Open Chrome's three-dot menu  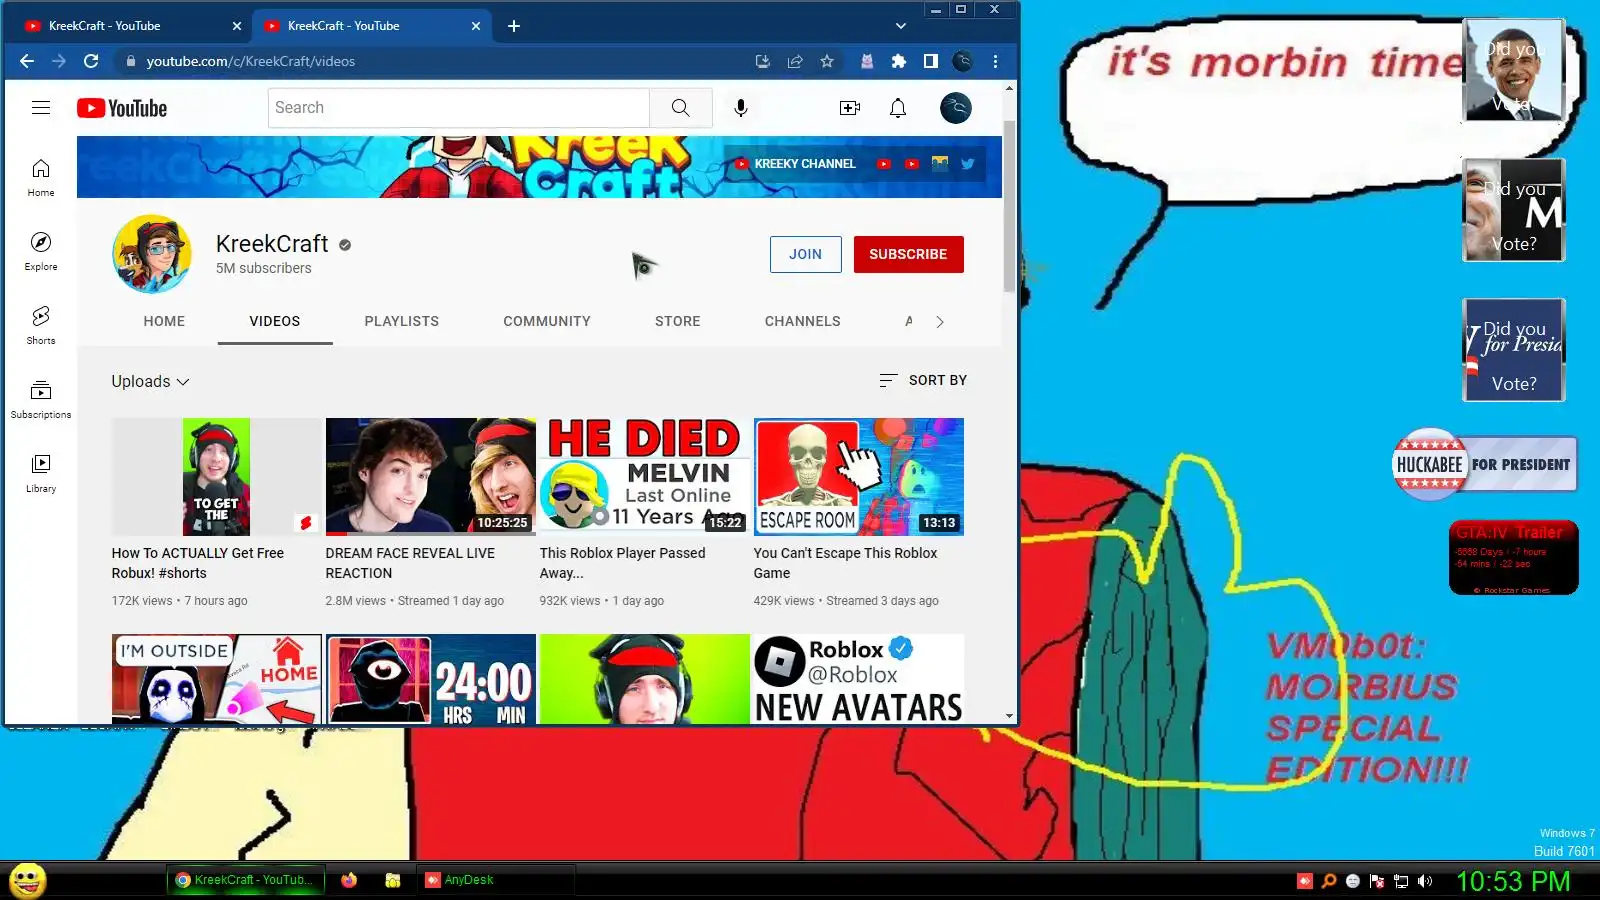(x=995, y=61)
